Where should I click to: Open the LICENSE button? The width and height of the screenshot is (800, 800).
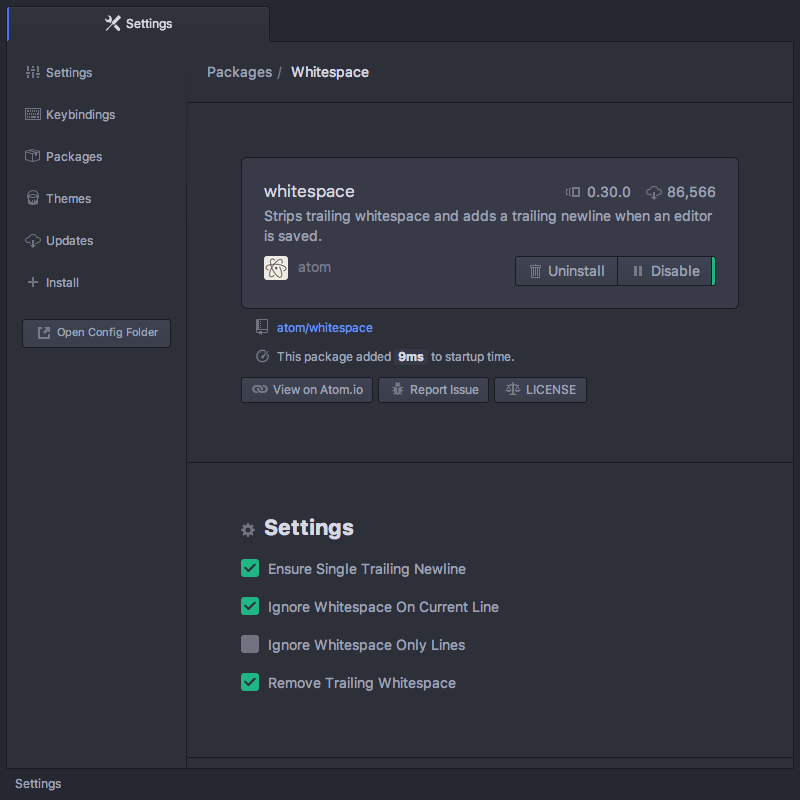coord(540,390)
